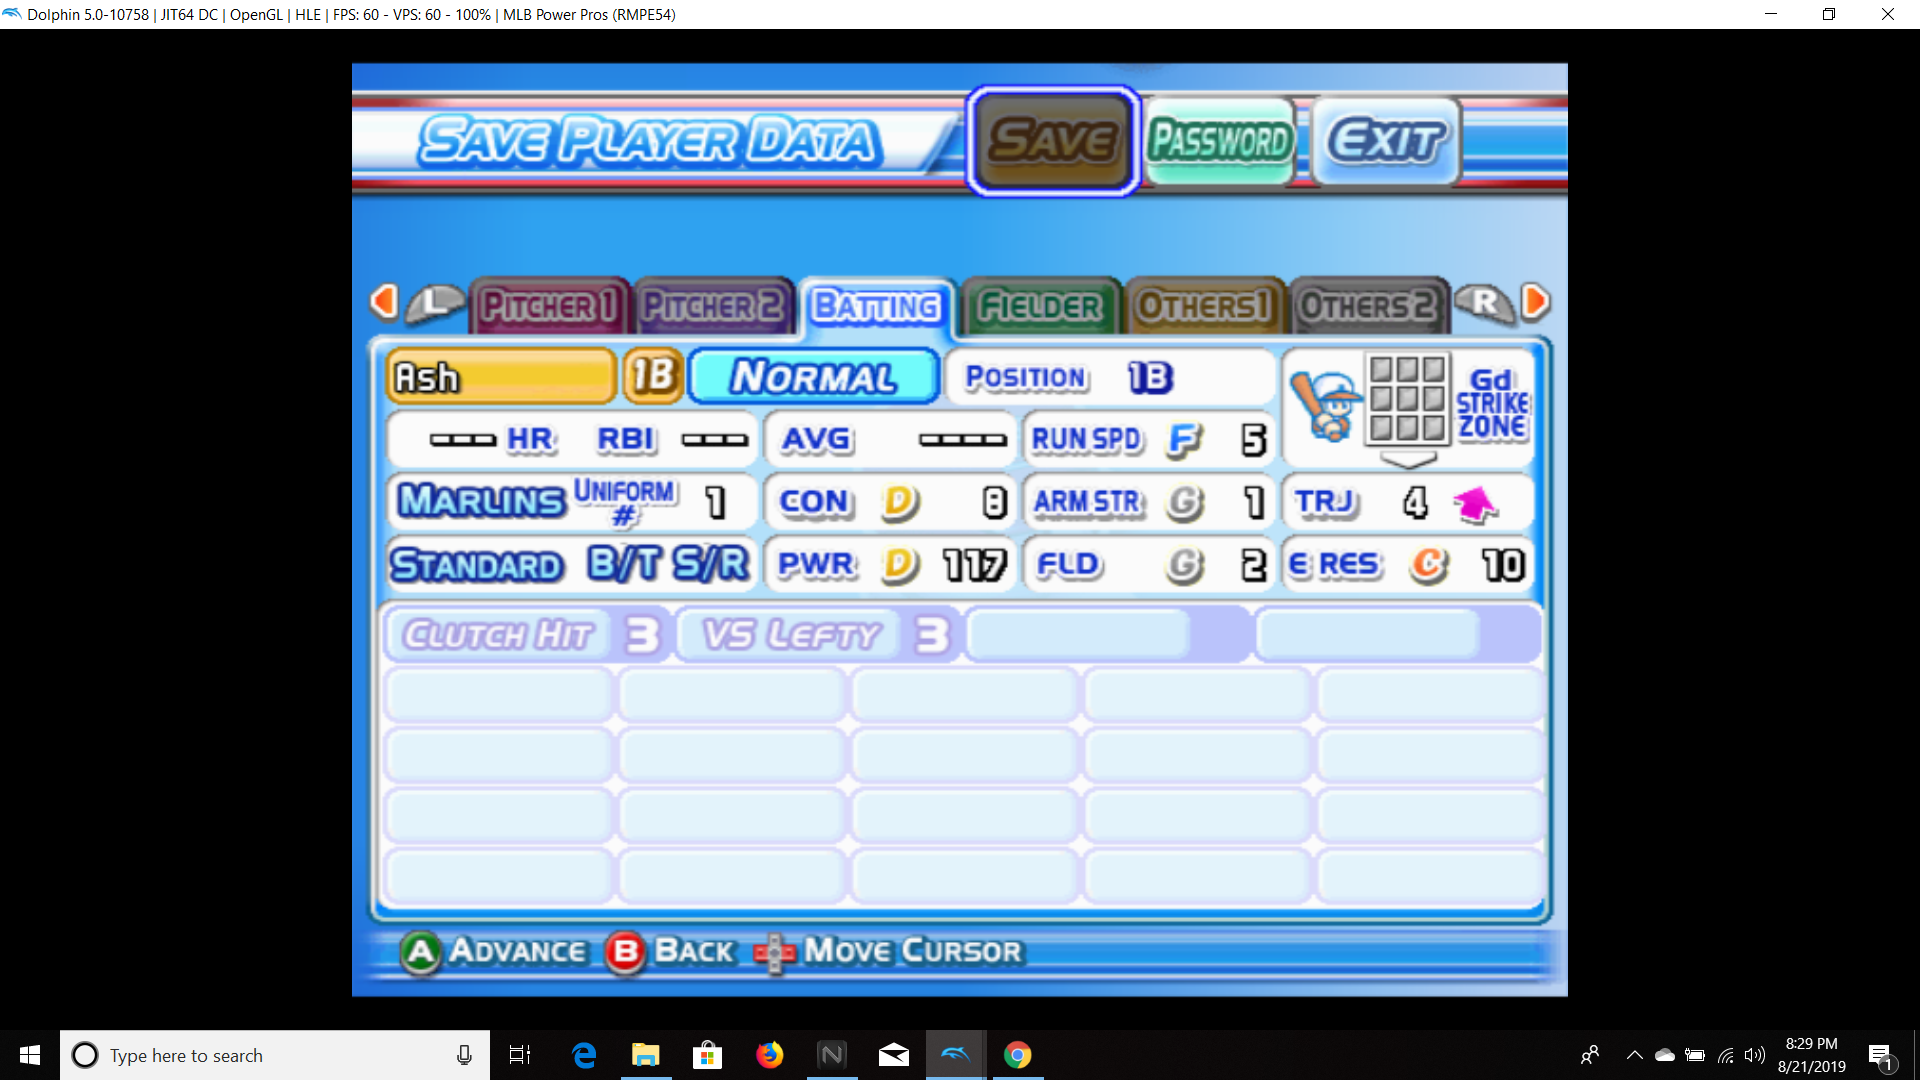Click the ARM STR stat

click(x=1148, y=501)
